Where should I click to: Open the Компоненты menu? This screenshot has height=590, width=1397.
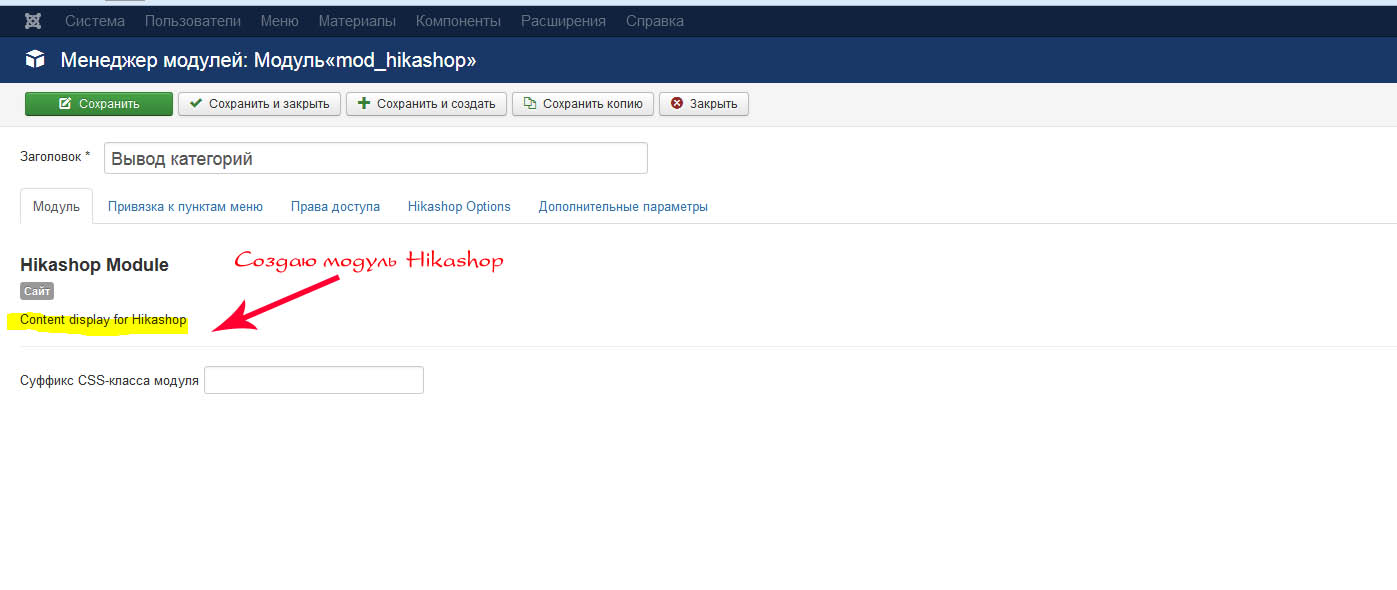pos(458,21)
